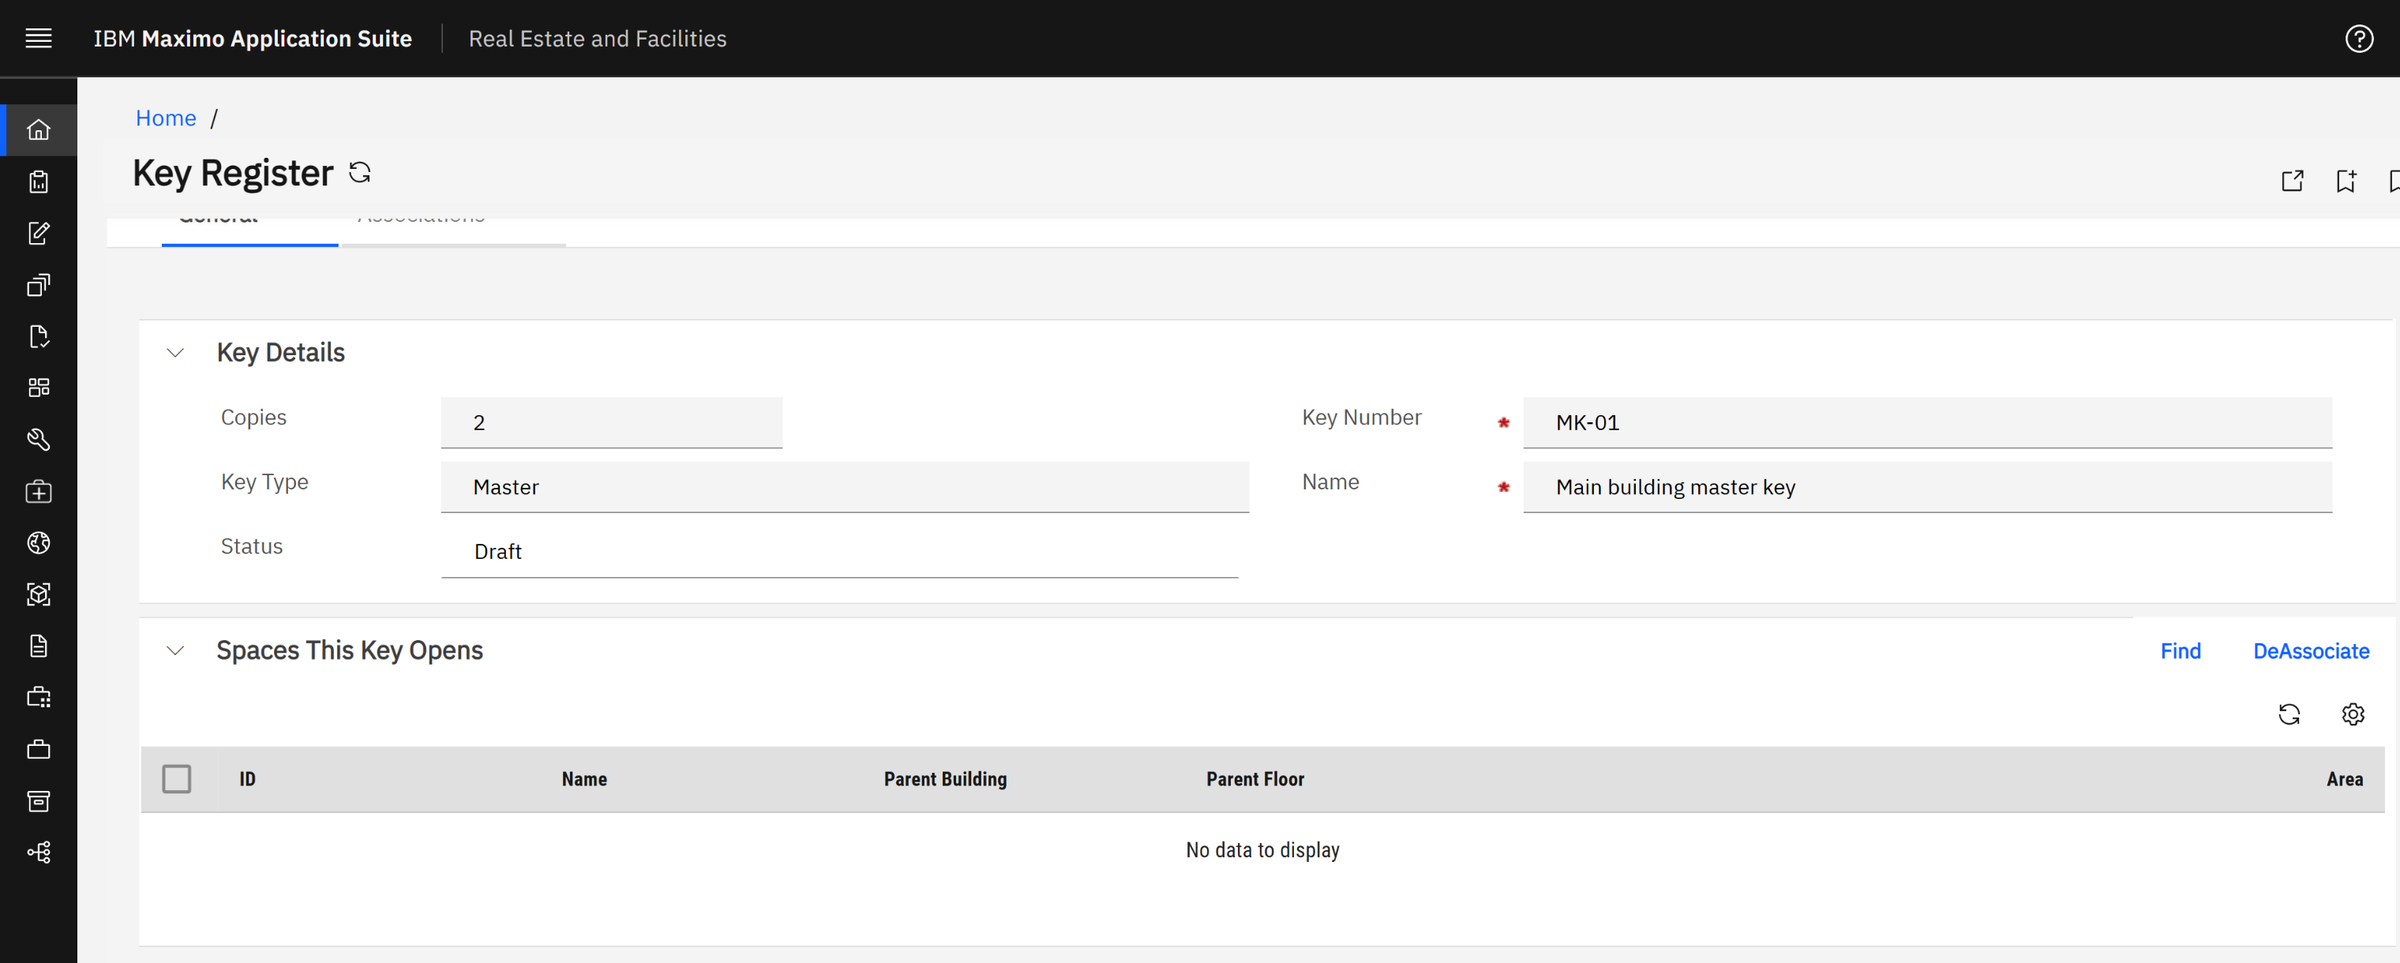Viewport: 2400px width, 963px height.
Task: Click the Find action link
Action: pyautogui.click(x=2180, y=651)
